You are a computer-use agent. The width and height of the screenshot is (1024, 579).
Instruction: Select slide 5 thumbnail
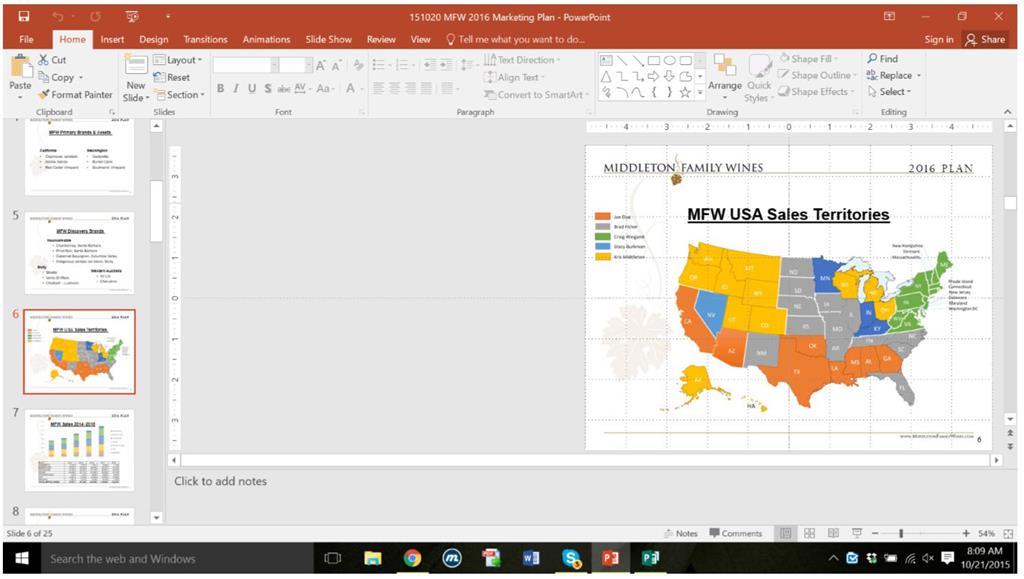pyautogui.click(x=80, y=253)
